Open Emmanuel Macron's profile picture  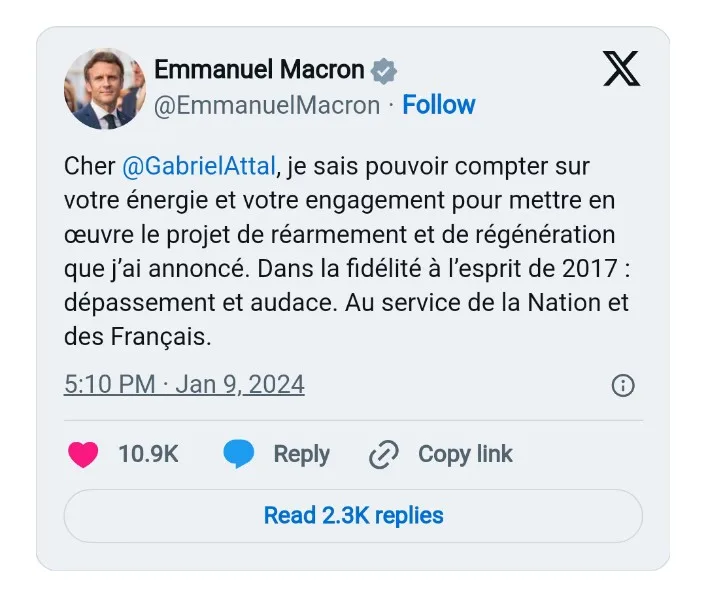105,88
